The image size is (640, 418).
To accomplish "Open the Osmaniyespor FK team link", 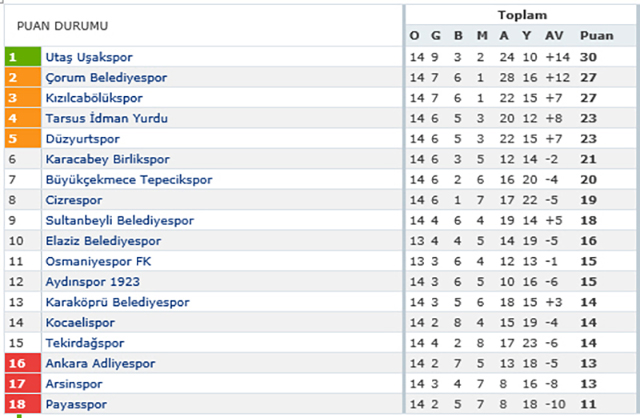I will click(x=98, y=261).
